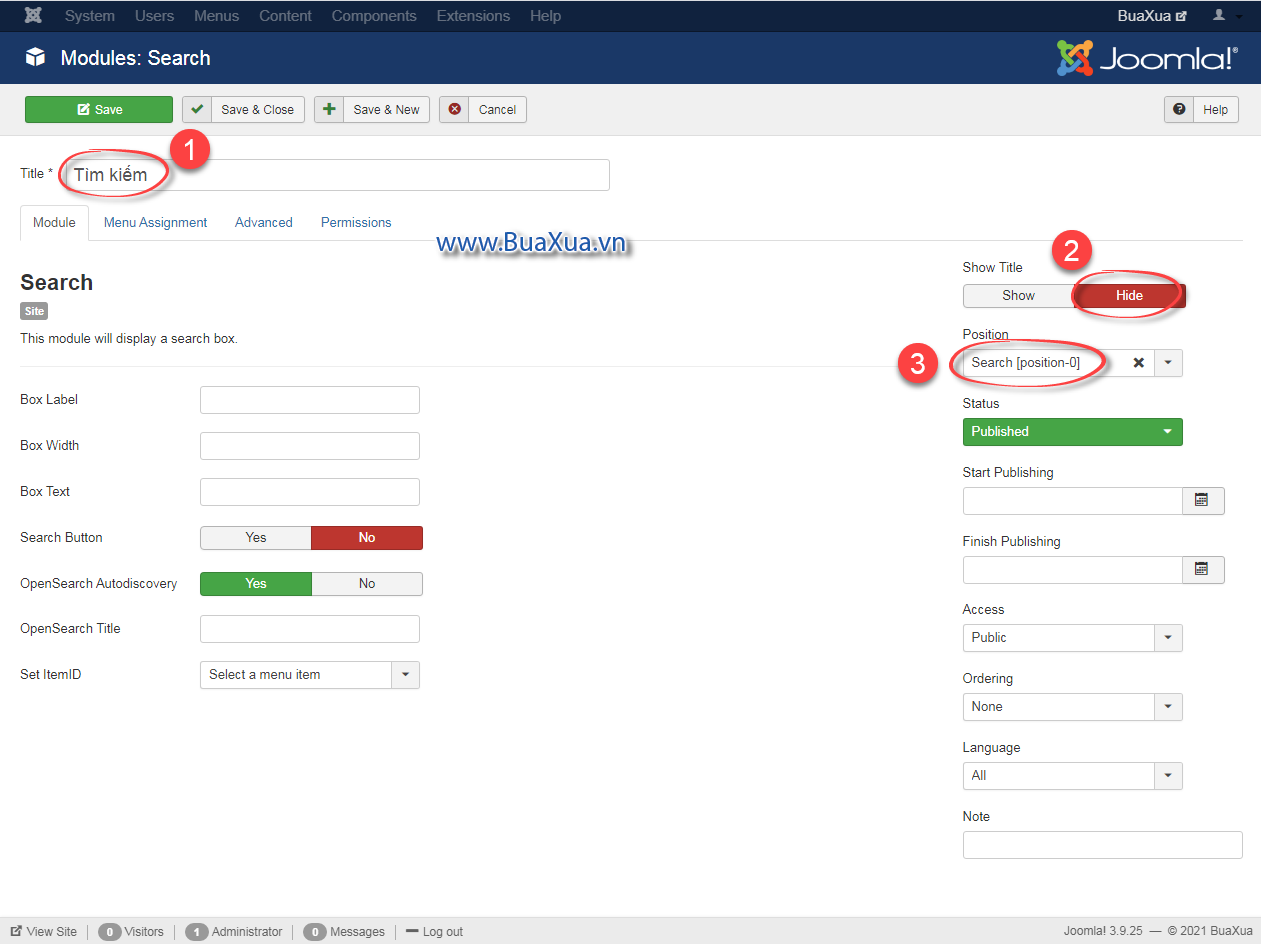Click Save & New button
This screenshot has width=1261, height=944.
[372, 110]
